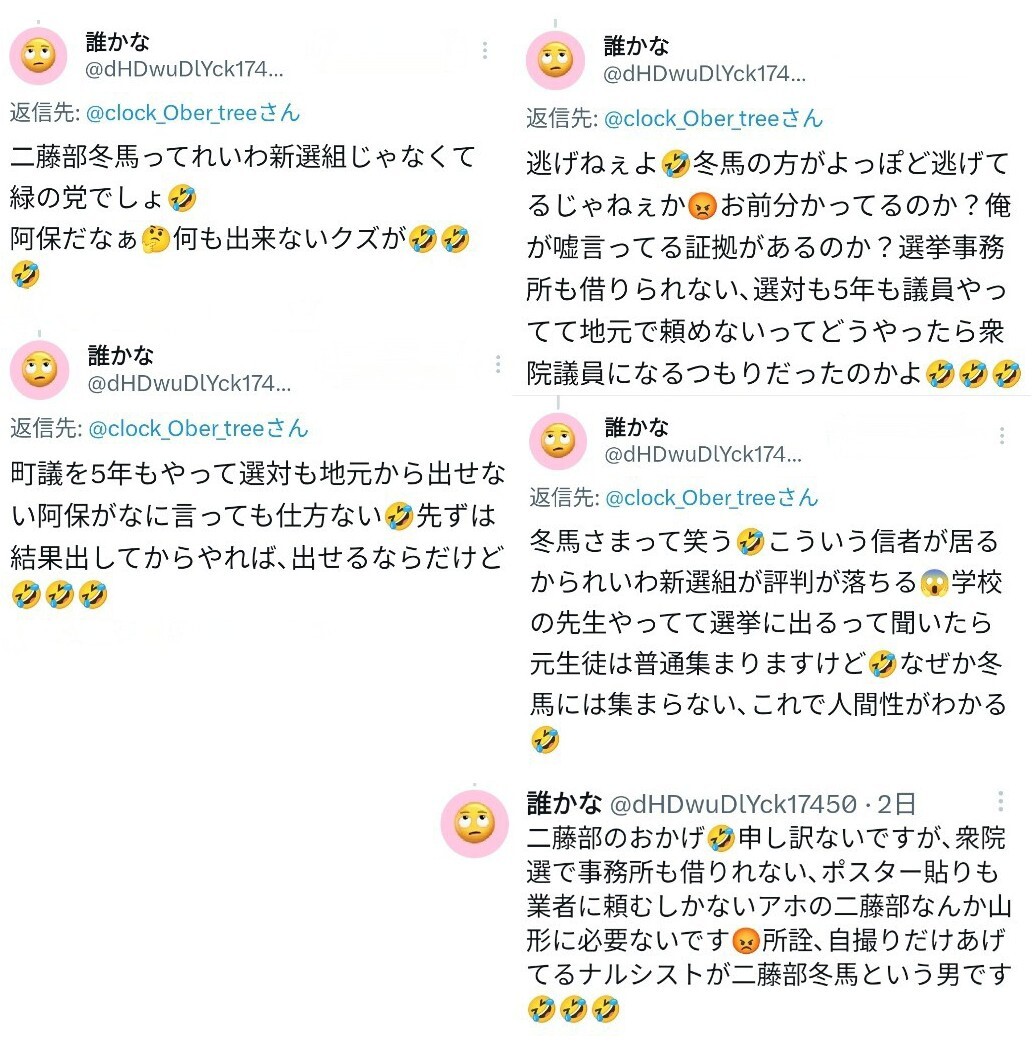
Task: Open 誰かな display name on 町議を5年 tweet
Action: point(120,355)
